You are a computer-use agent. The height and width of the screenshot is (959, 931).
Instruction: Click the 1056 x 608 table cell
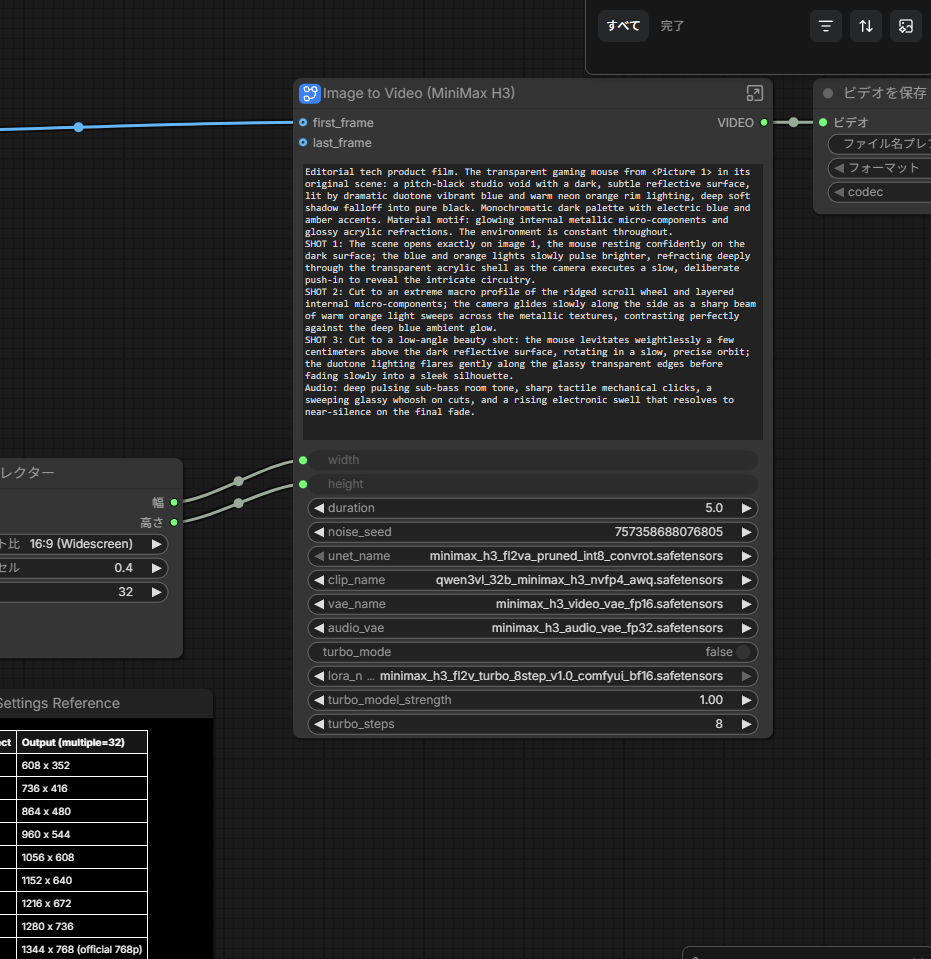82,857
